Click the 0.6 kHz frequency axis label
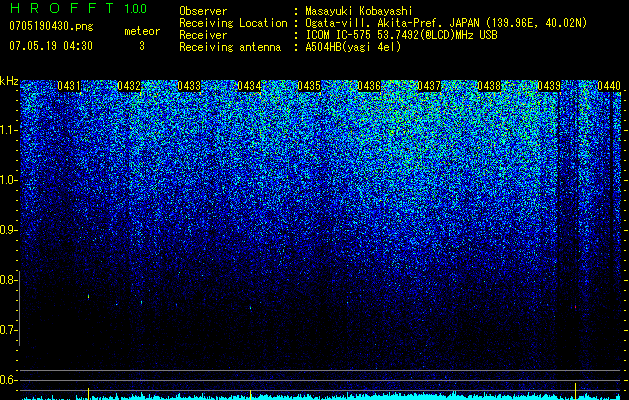The image size is (629, 400). click(x=9, y=380)
